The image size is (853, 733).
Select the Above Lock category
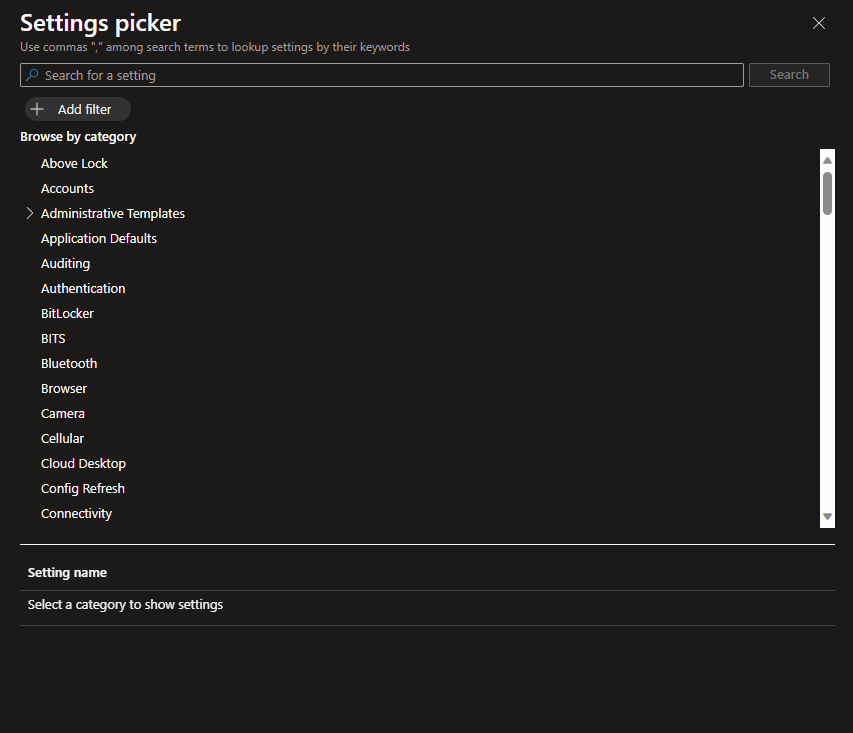(x=74, y=163)
